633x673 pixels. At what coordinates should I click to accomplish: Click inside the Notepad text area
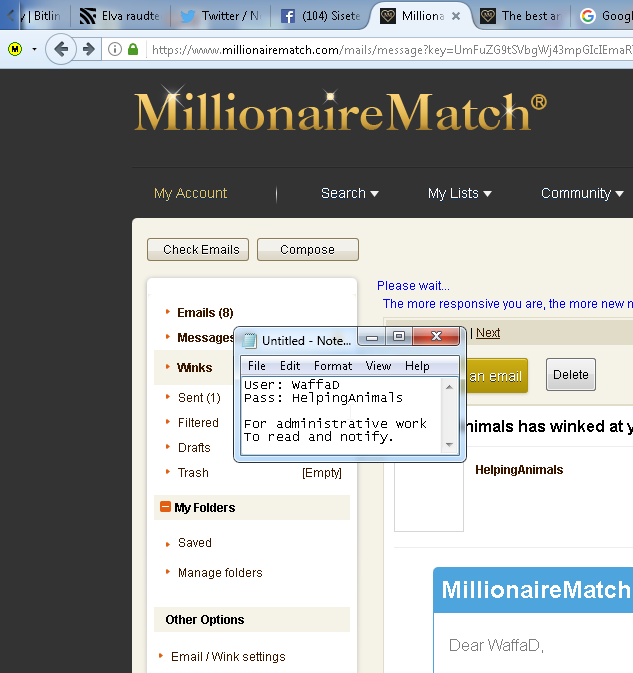pyautogui.click(x=341, y=415)
